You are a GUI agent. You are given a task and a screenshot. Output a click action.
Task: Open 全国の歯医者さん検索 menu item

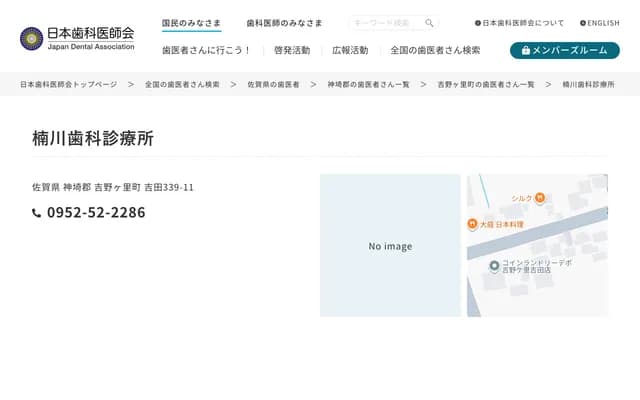click(435, 50)
